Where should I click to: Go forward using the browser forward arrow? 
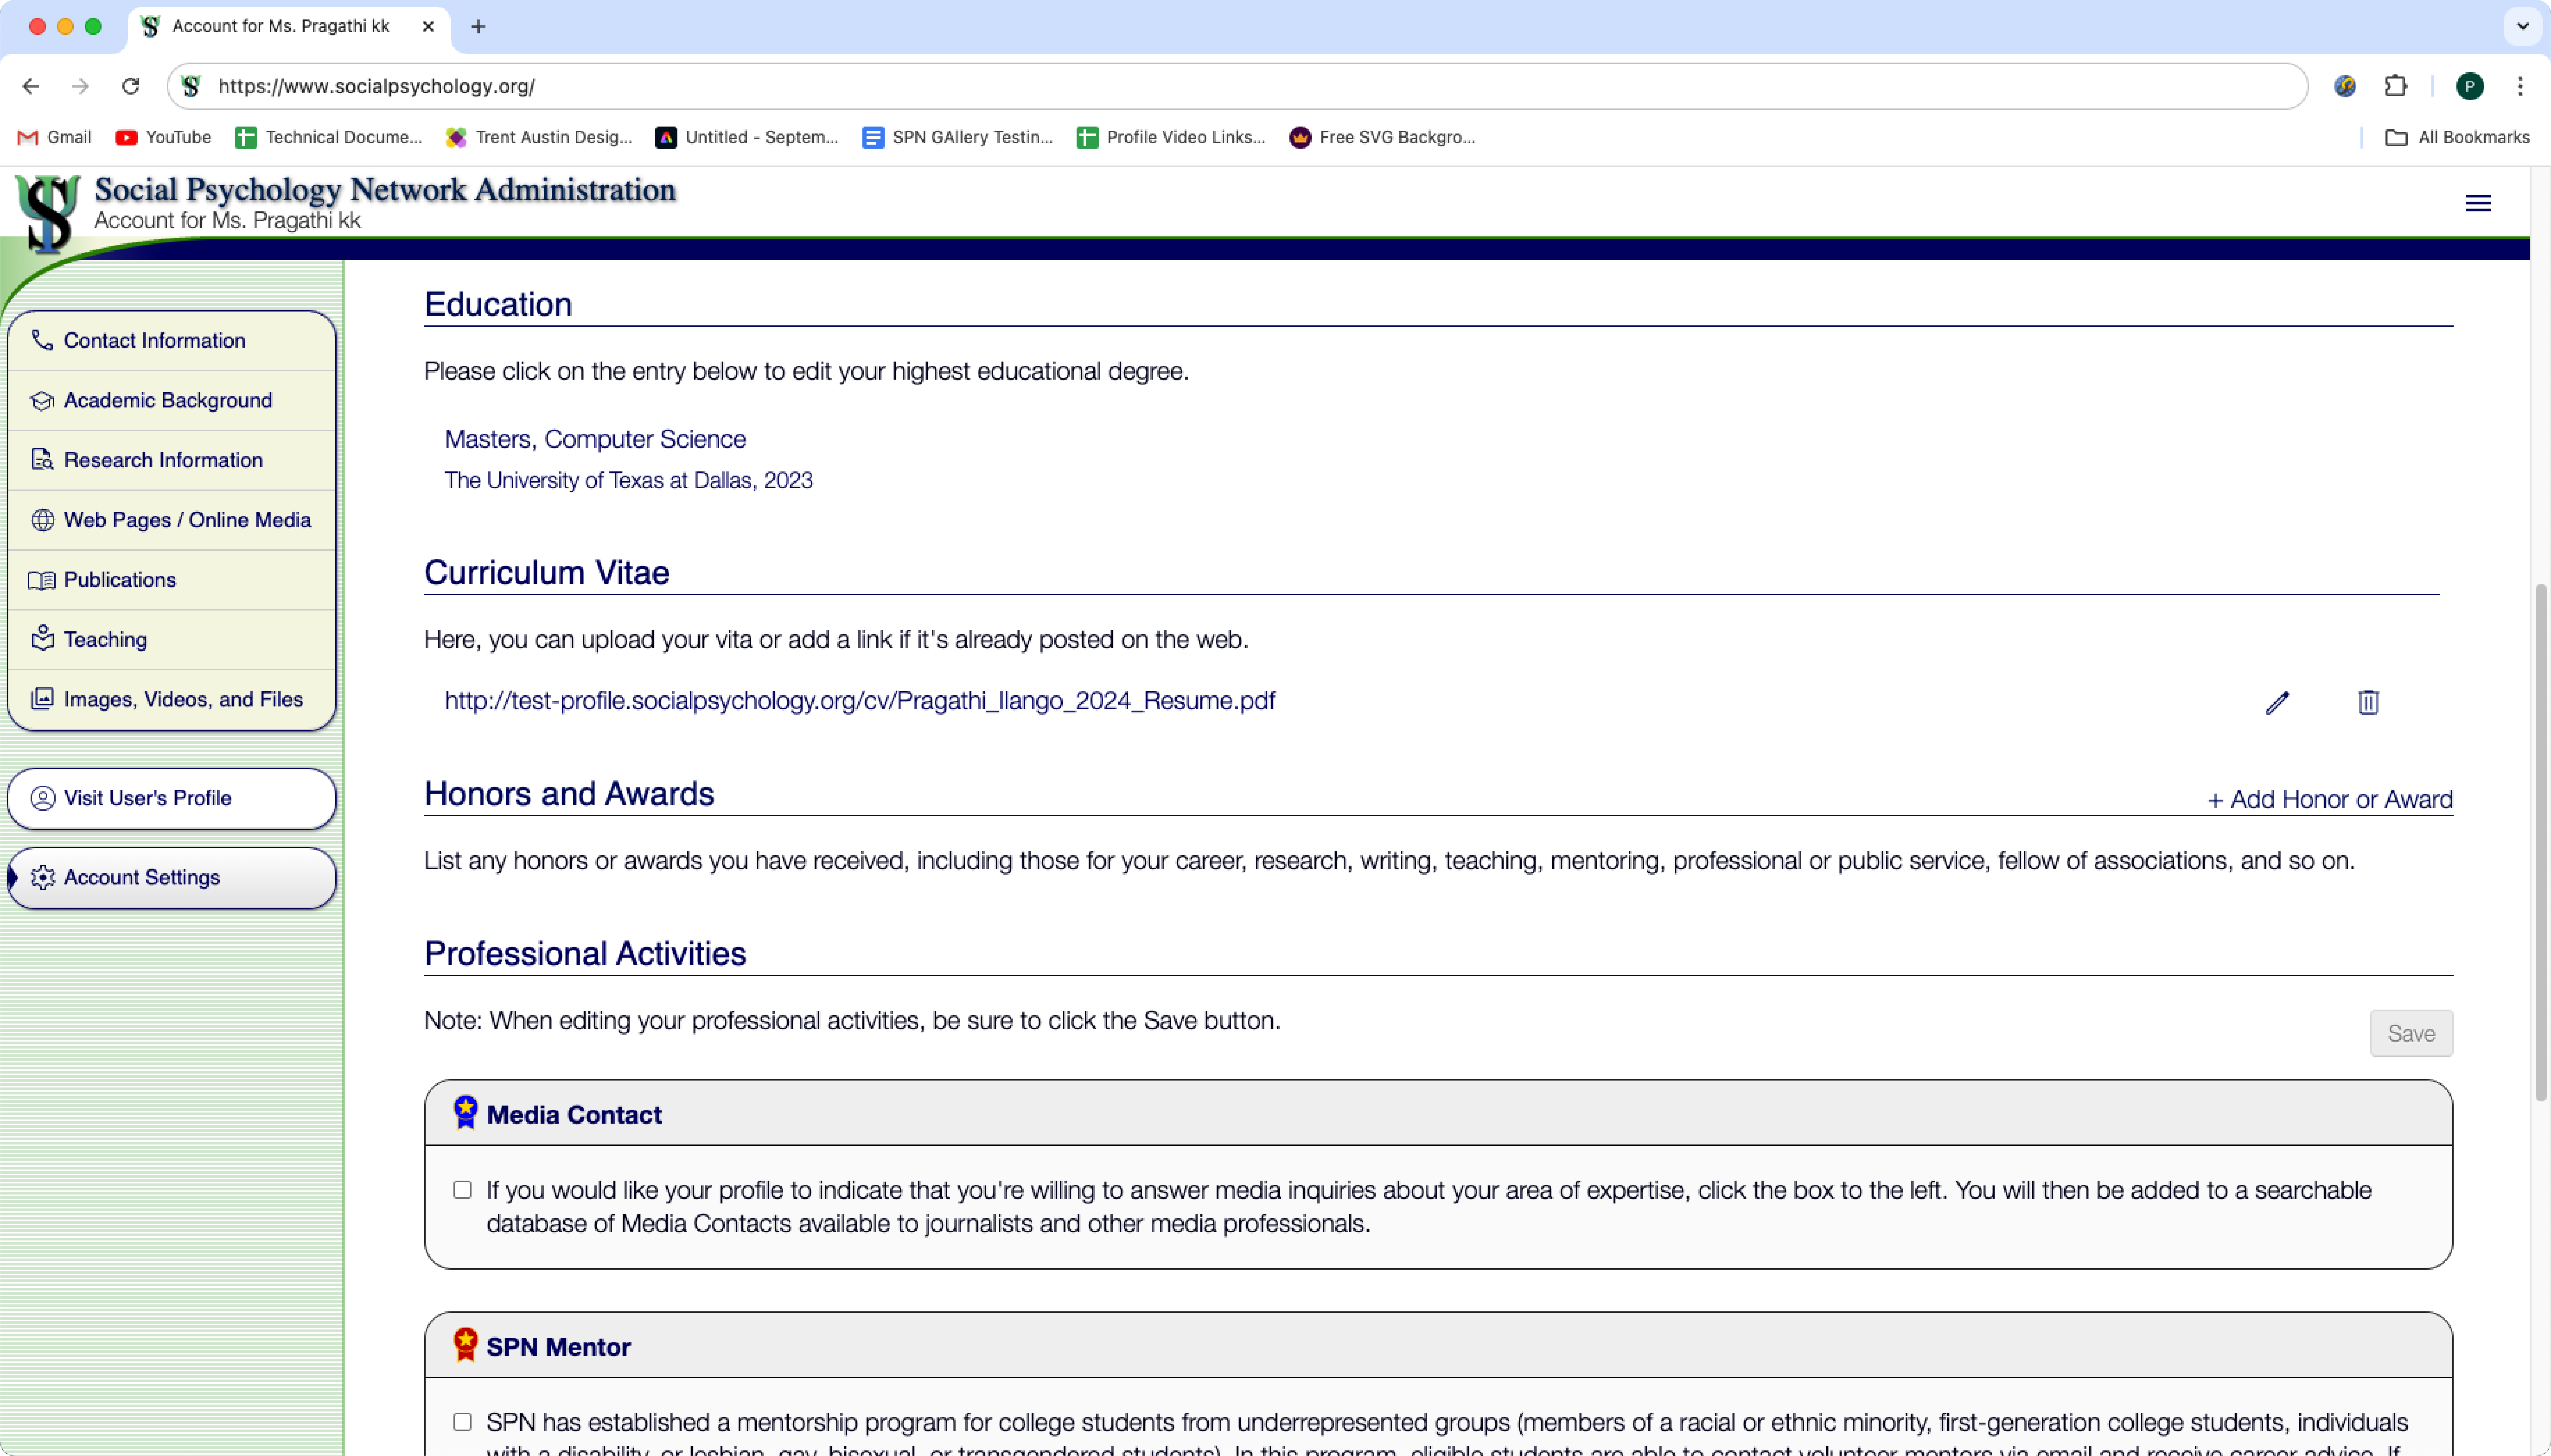81,86
